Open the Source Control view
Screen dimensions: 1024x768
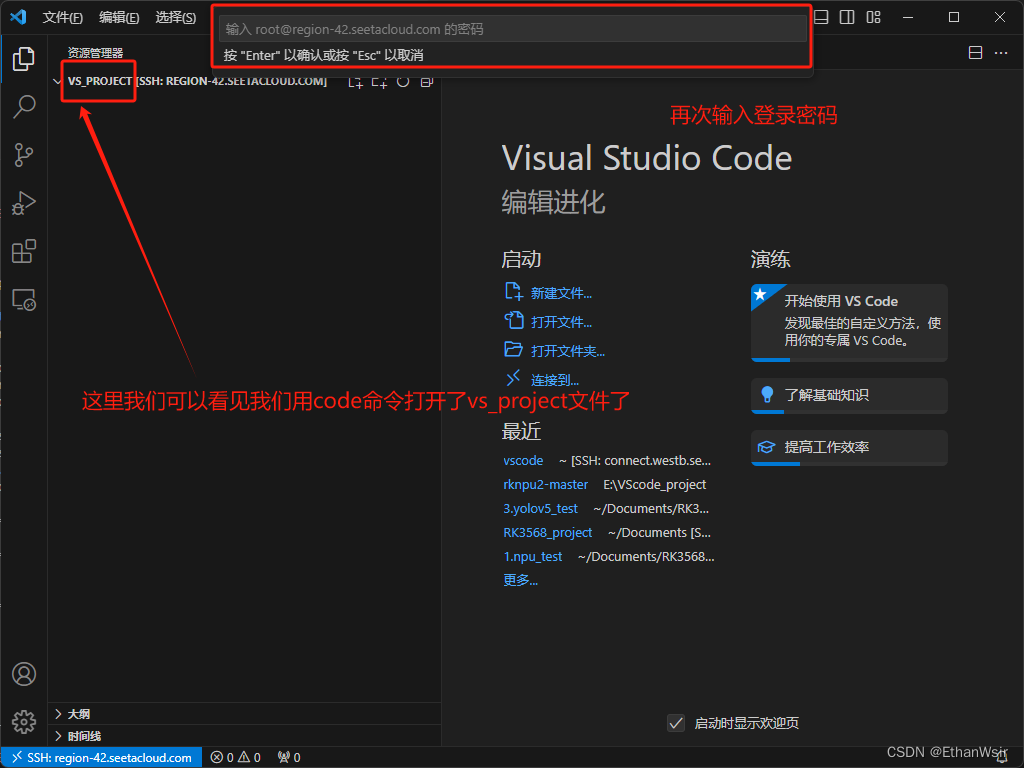[x=24, y=155]
